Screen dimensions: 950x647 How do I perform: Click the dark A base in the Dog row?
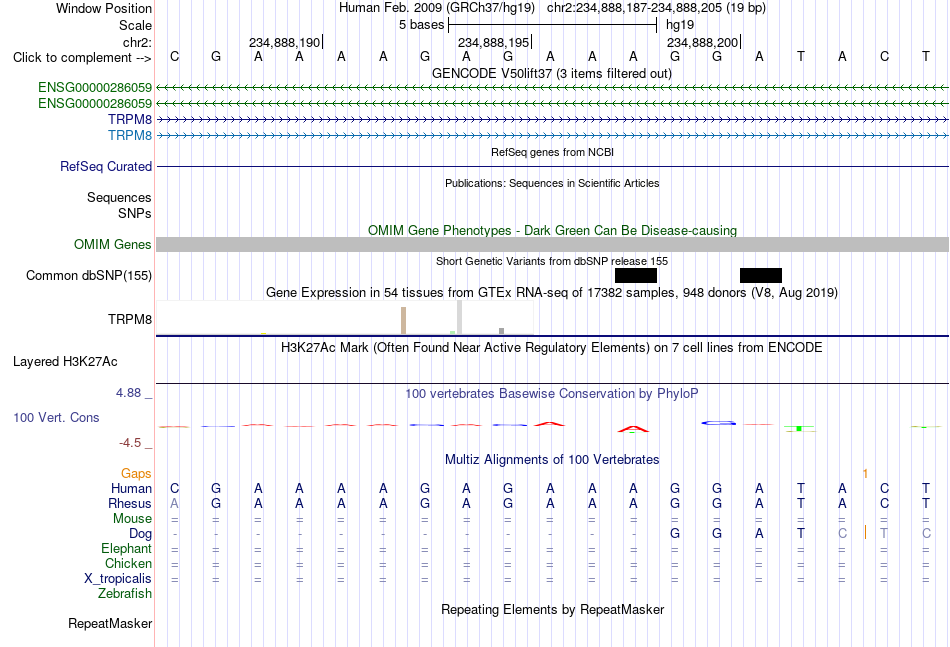[x=759, y=534]
